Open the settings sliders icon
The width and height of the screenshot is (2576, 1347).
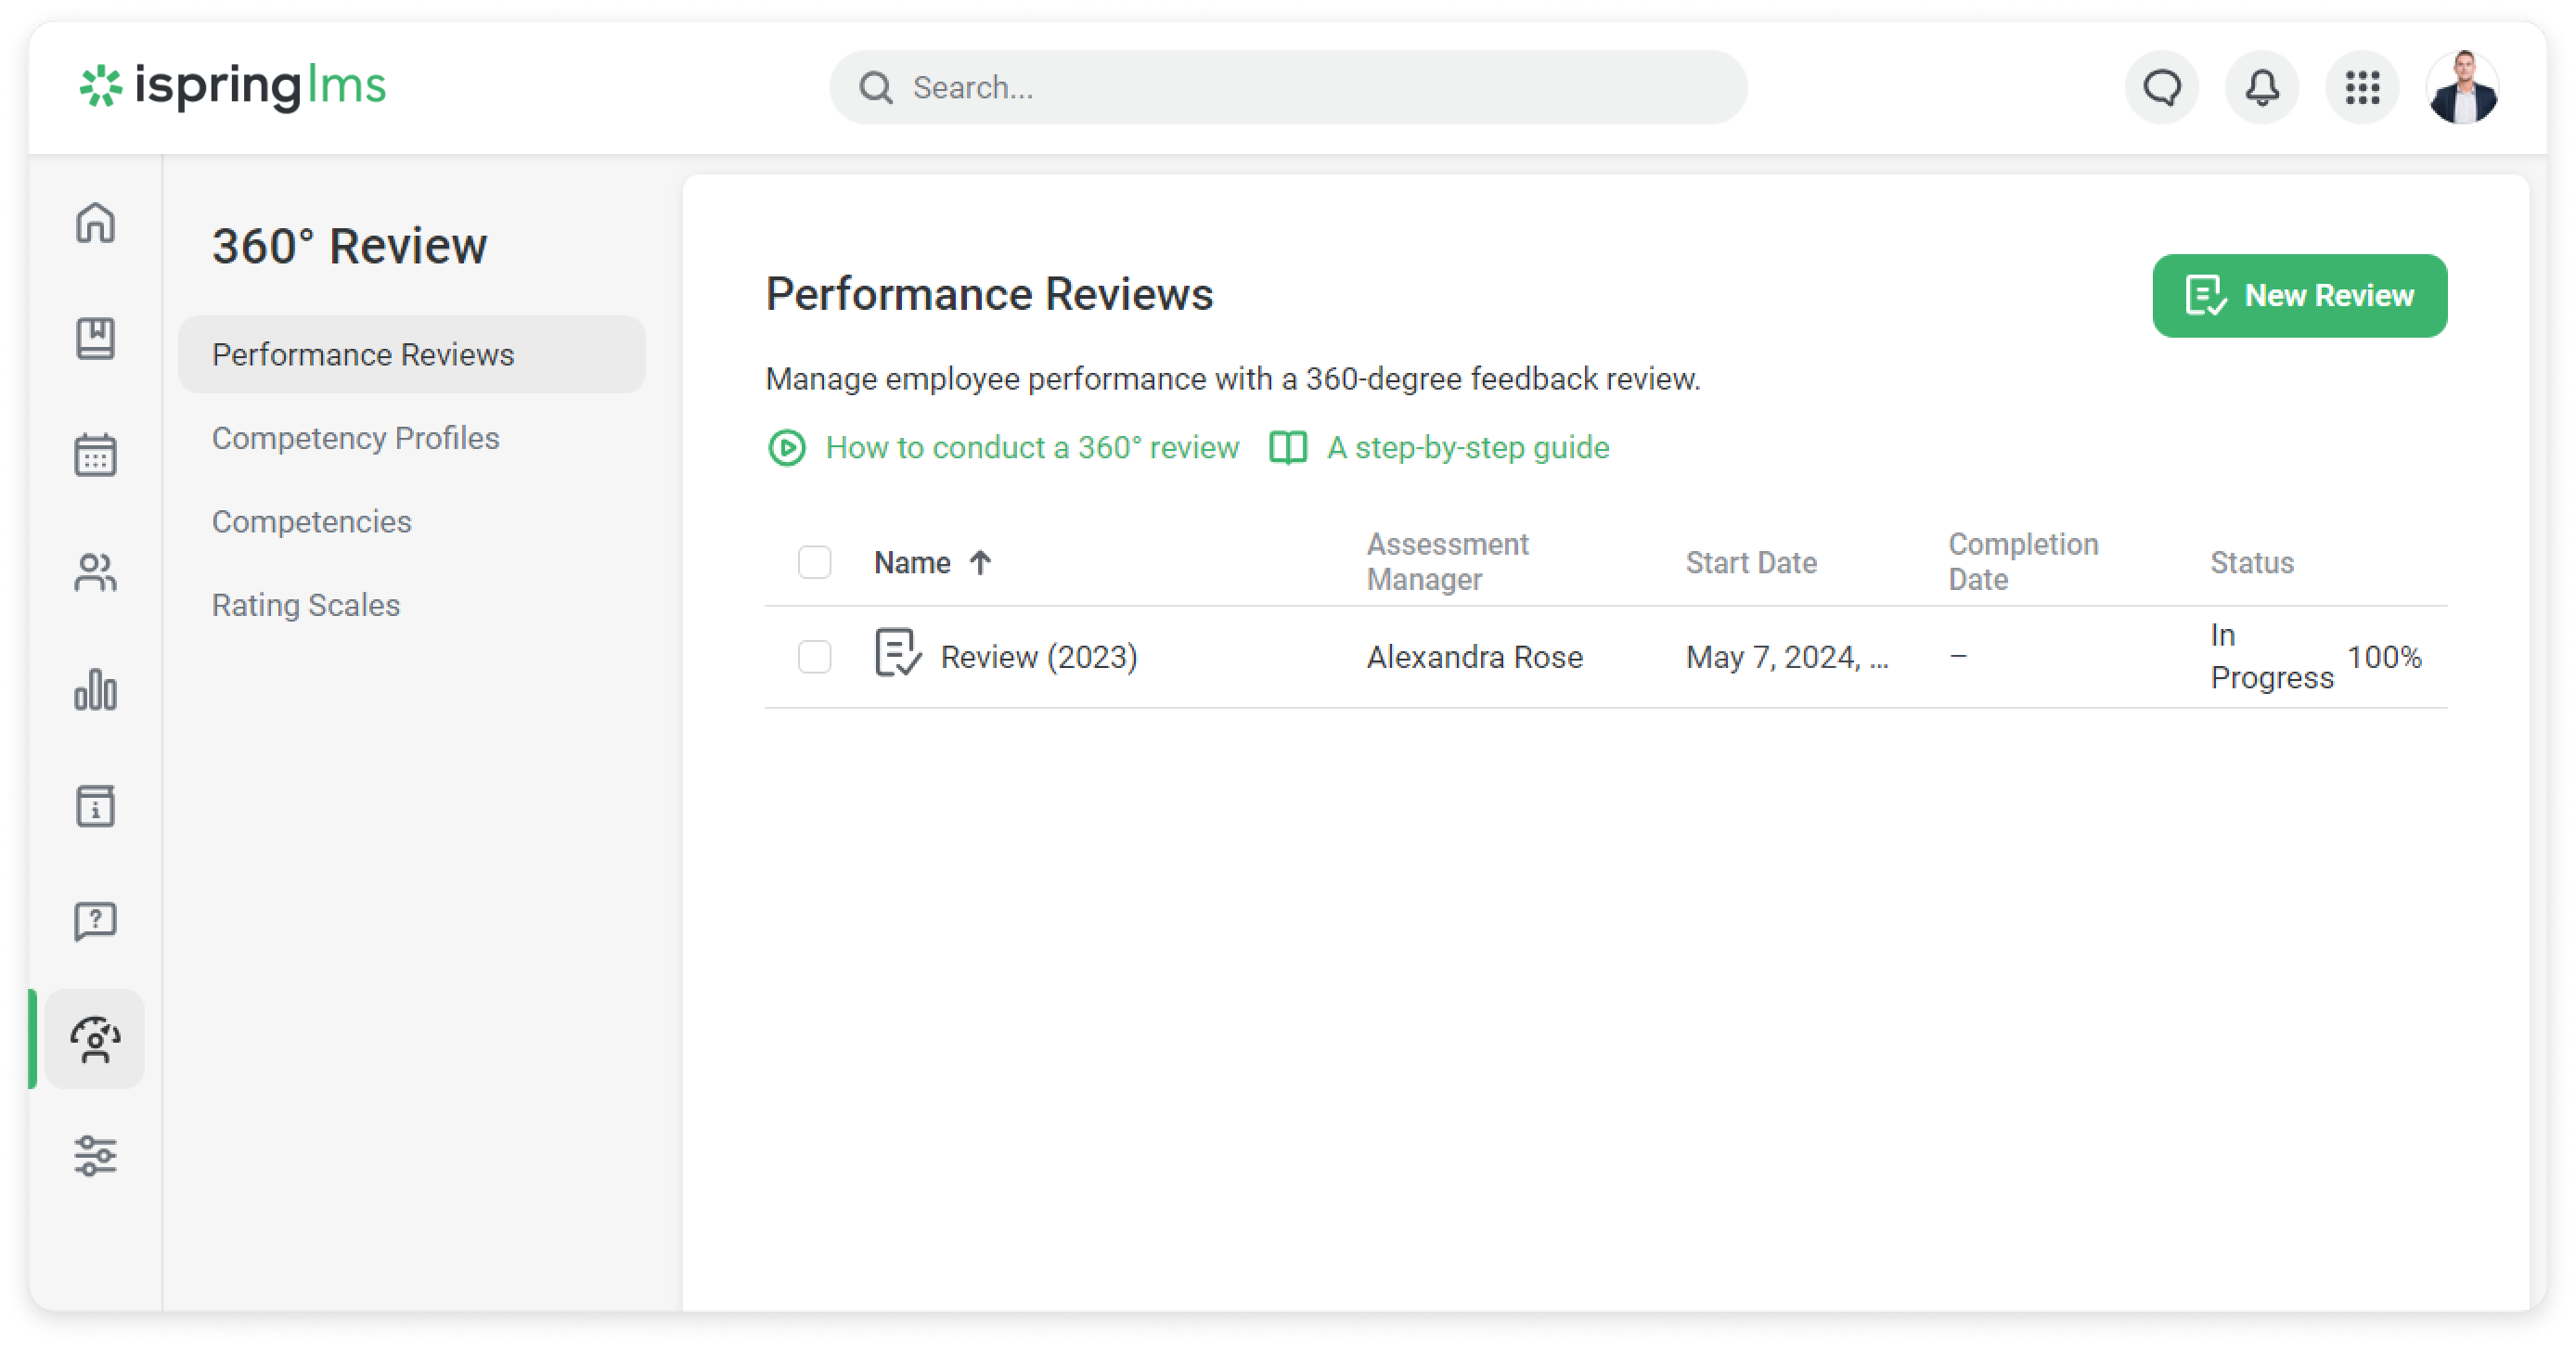click(95, 1156)
